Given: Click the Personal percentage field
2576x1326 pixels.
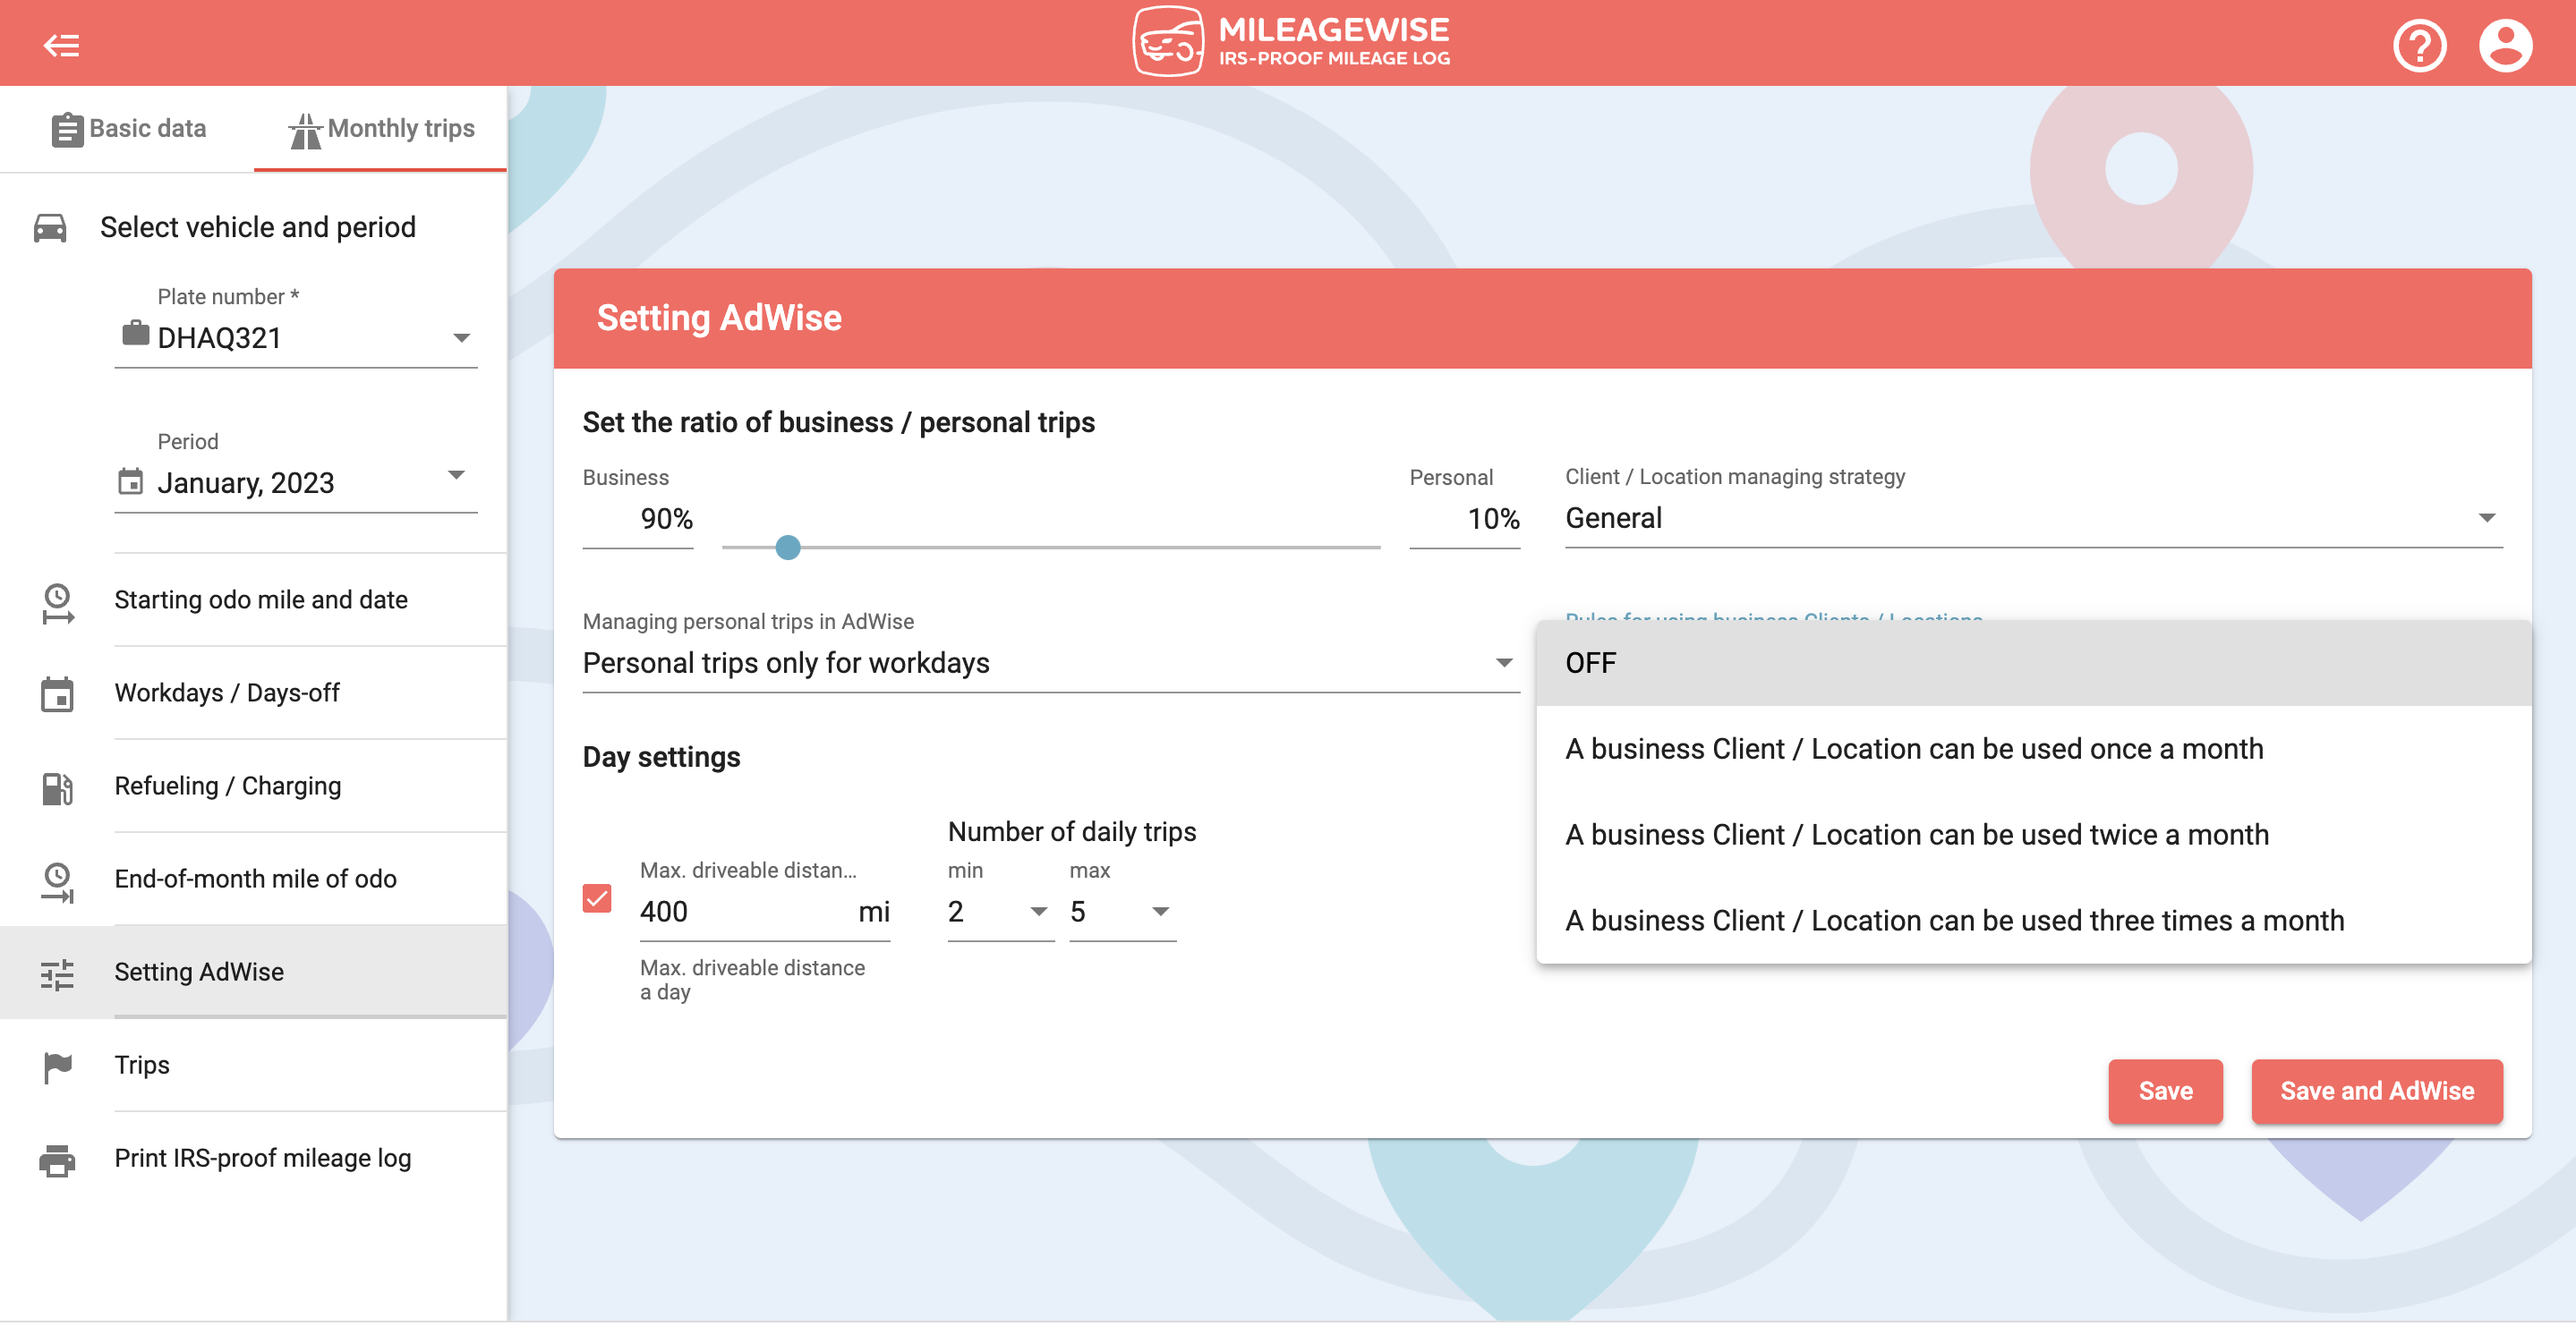Looking at the screenshot, I should 1464,519.
